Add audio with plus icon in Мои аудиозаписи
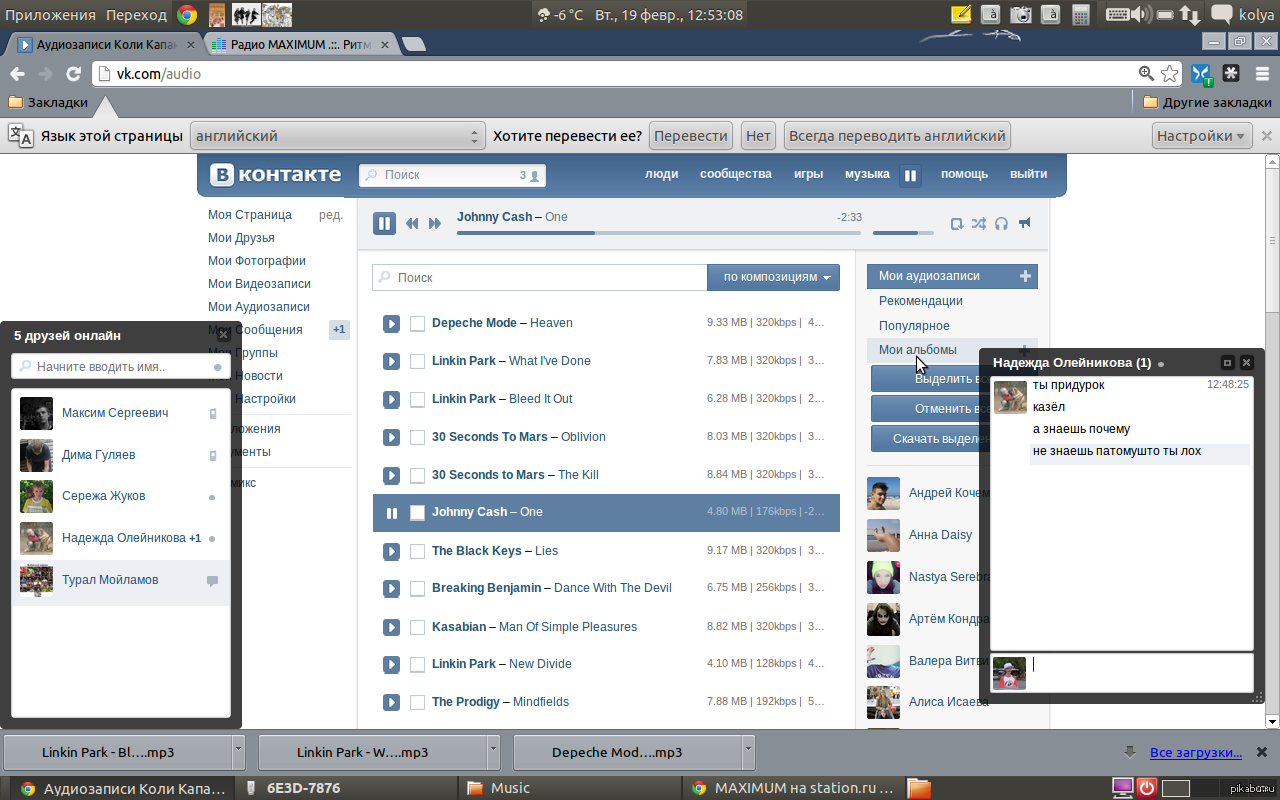The height and width of the screenshot is (800, 1280). (x=1025, y=276)
